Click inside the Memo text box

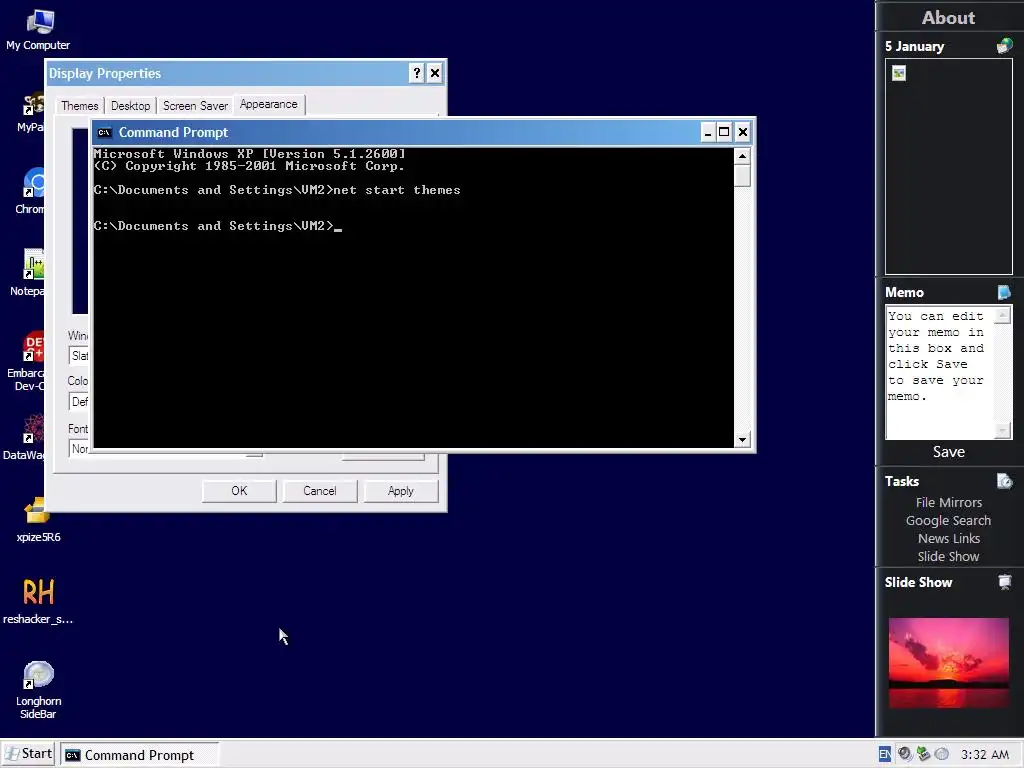940,373
